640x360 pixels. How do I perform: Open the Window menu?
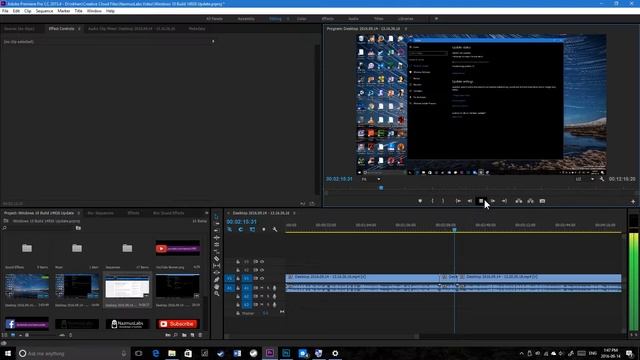(94, 11)
